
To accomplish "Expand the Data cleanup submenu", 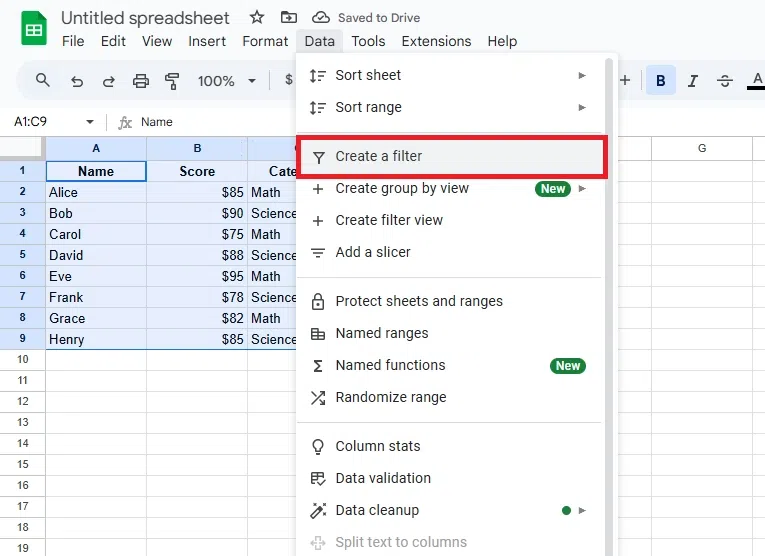I will coord(449,511).
